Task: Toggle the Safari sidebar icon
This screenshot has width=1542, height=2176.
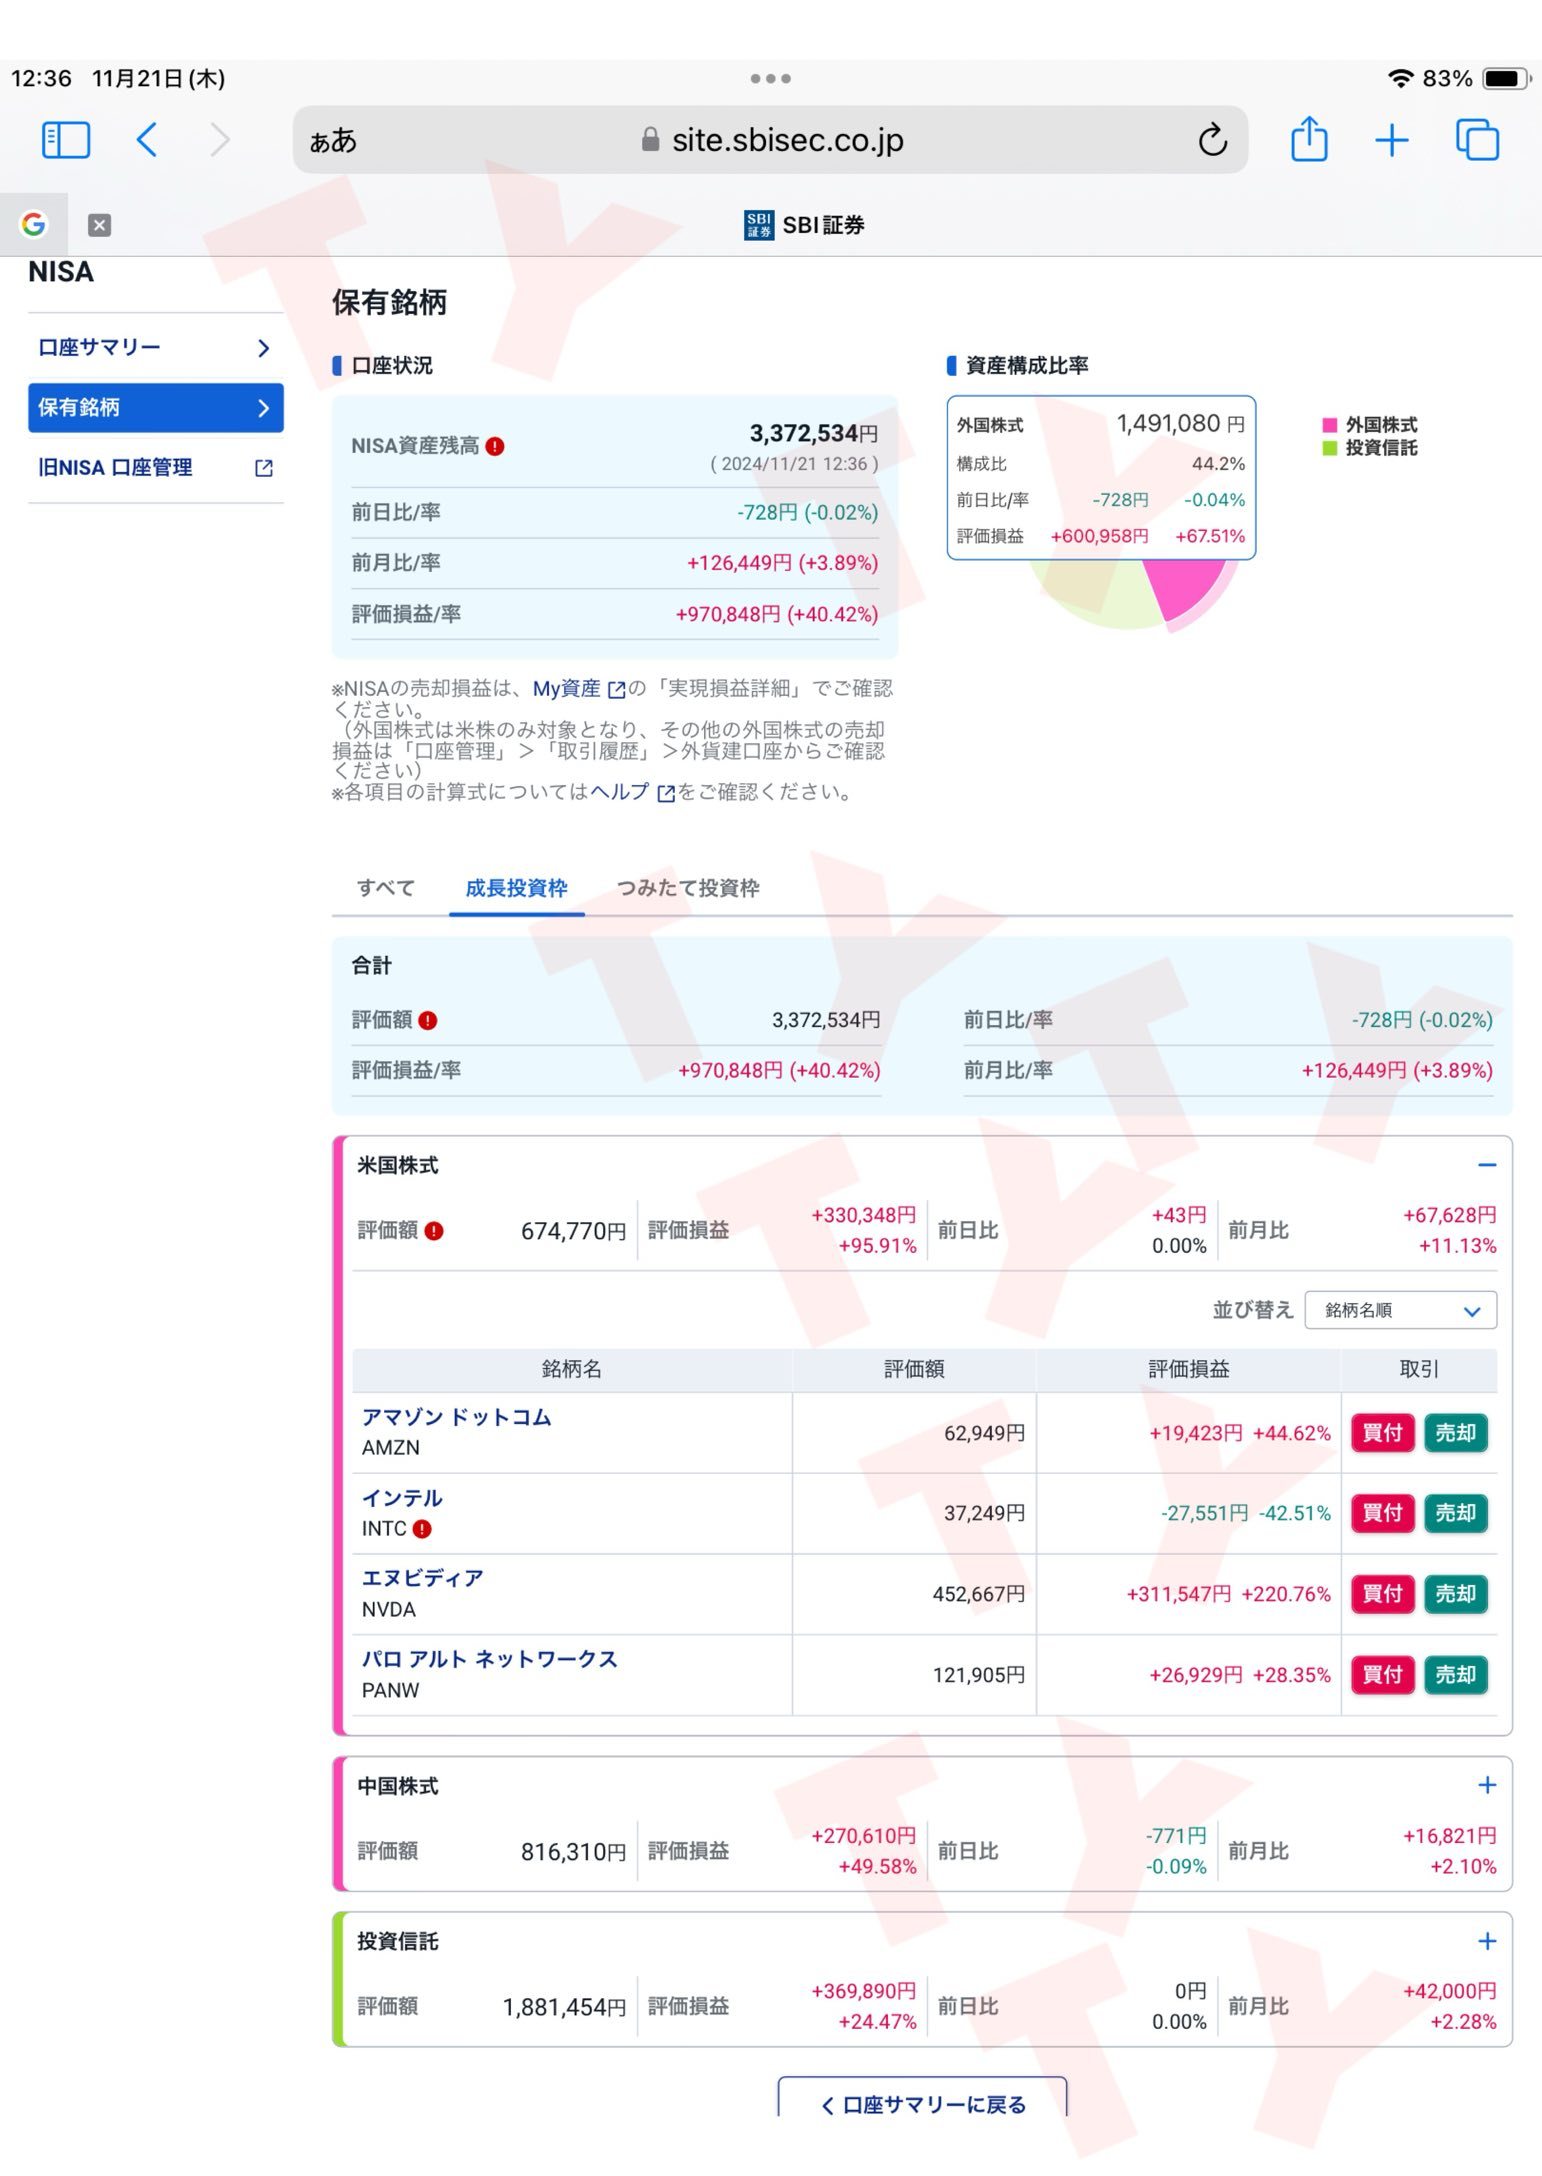Action: [x=66, y=140]
